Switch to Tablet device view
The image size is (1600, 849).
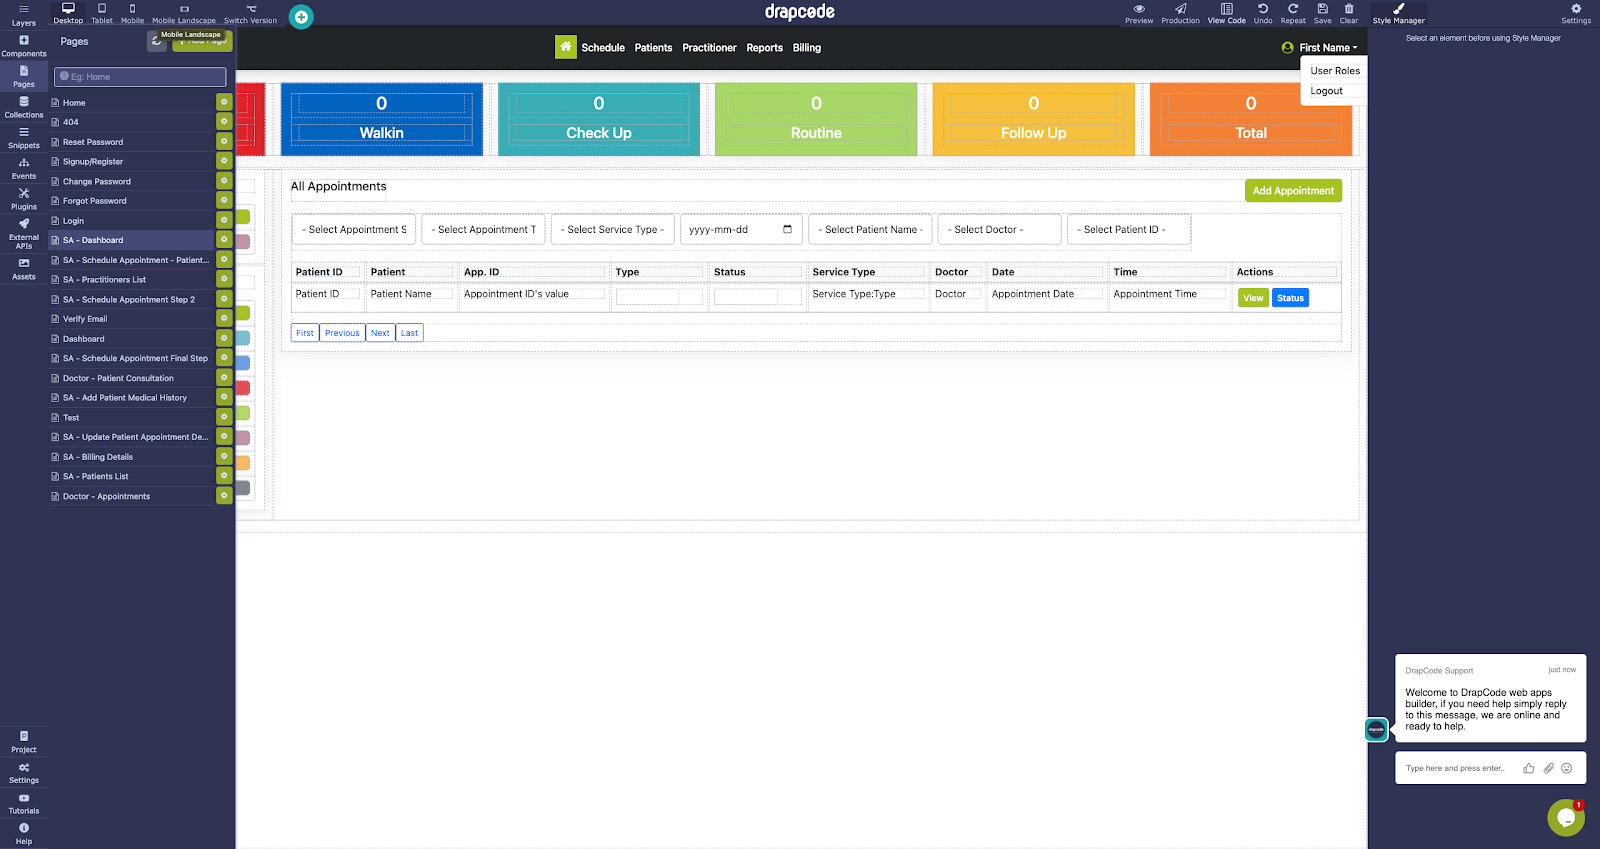click(x=102, y=13)
